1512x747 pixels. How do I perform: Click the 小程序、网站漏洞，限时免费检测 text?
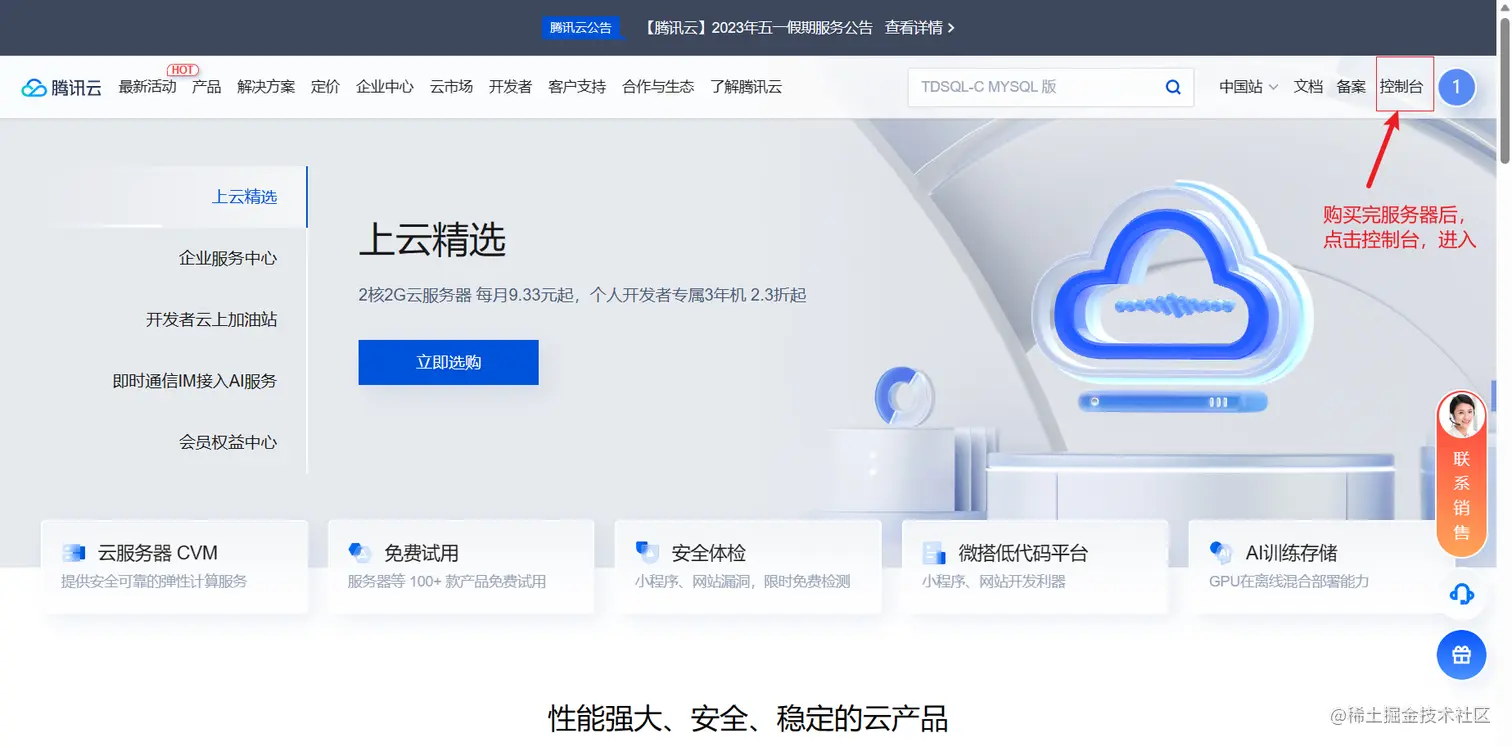[742, 581]
